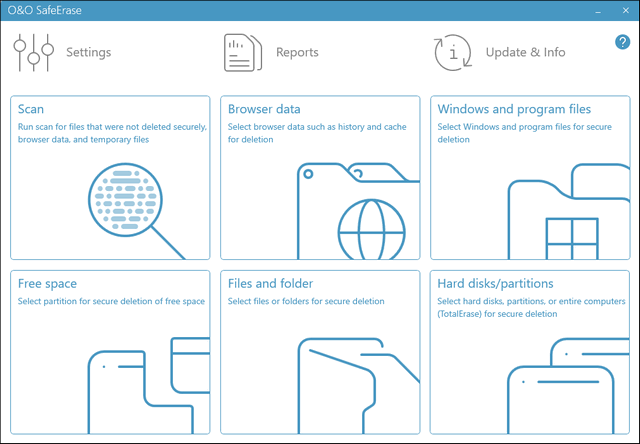Image resolution: width=640 pixels, height=444 pixels.
Task: Click the Windows logo folder illustration
Action: coord(569,215)
